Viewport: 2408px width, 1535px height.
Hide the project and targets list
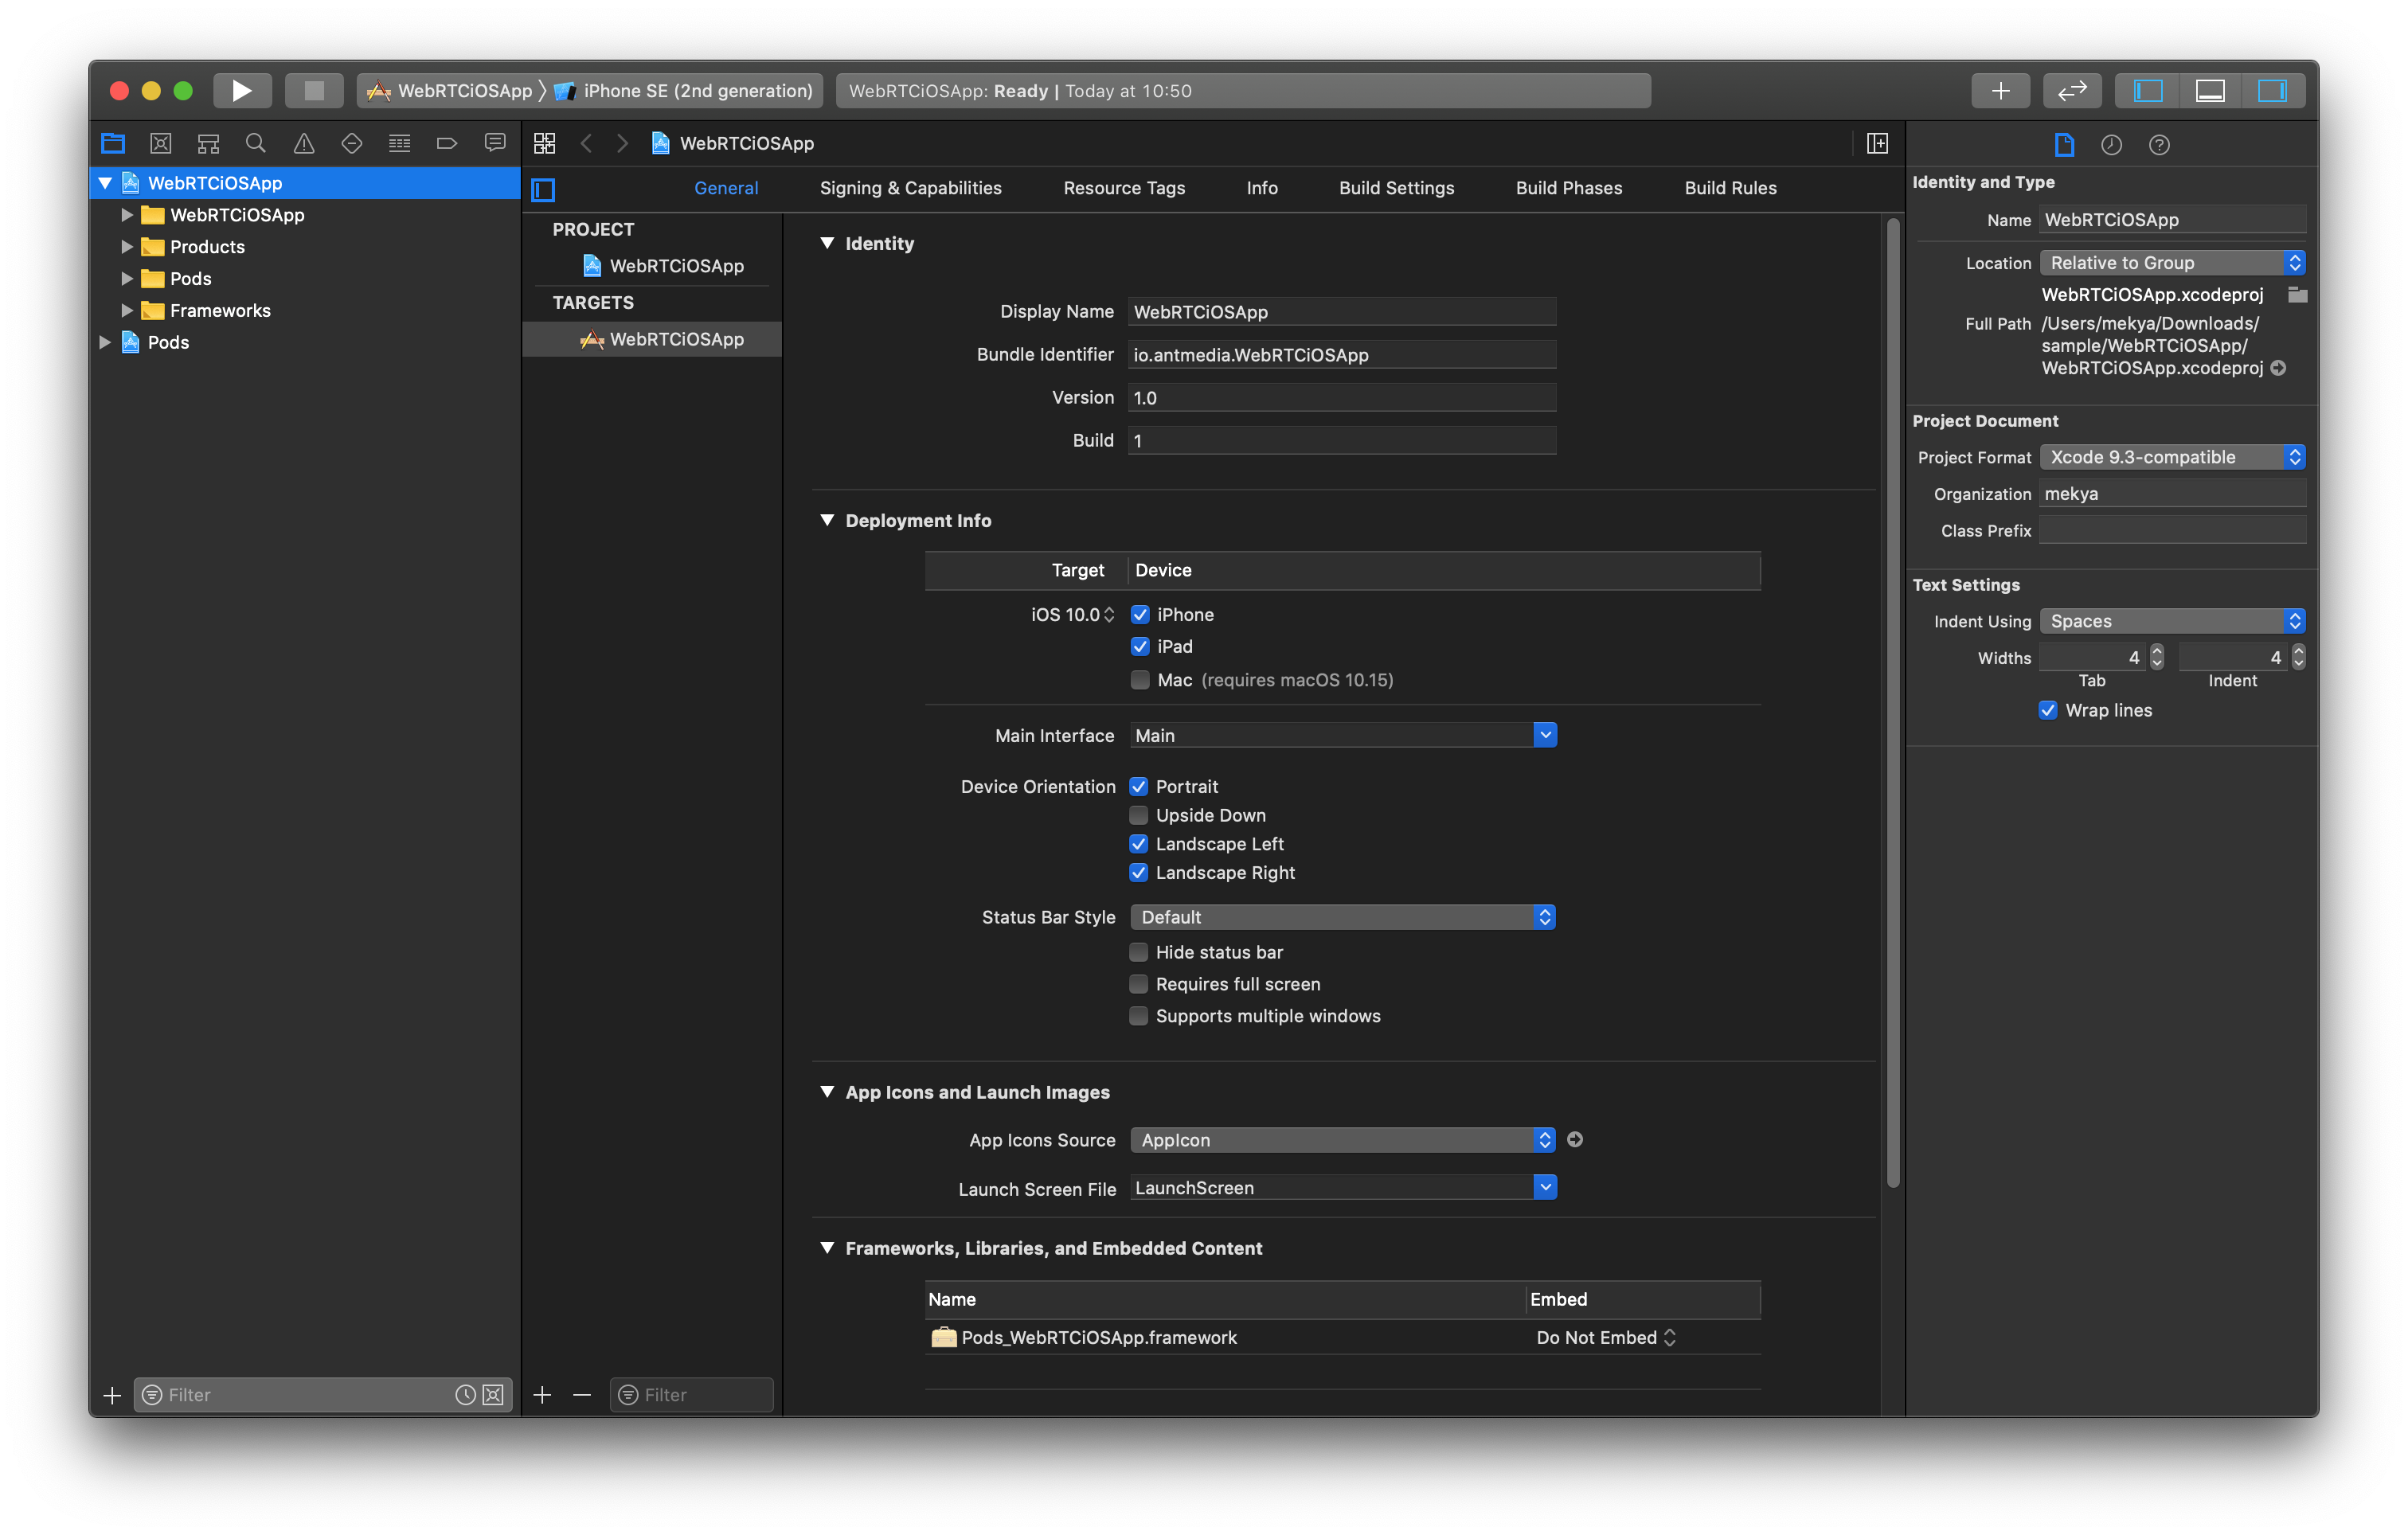click(543, 189)
